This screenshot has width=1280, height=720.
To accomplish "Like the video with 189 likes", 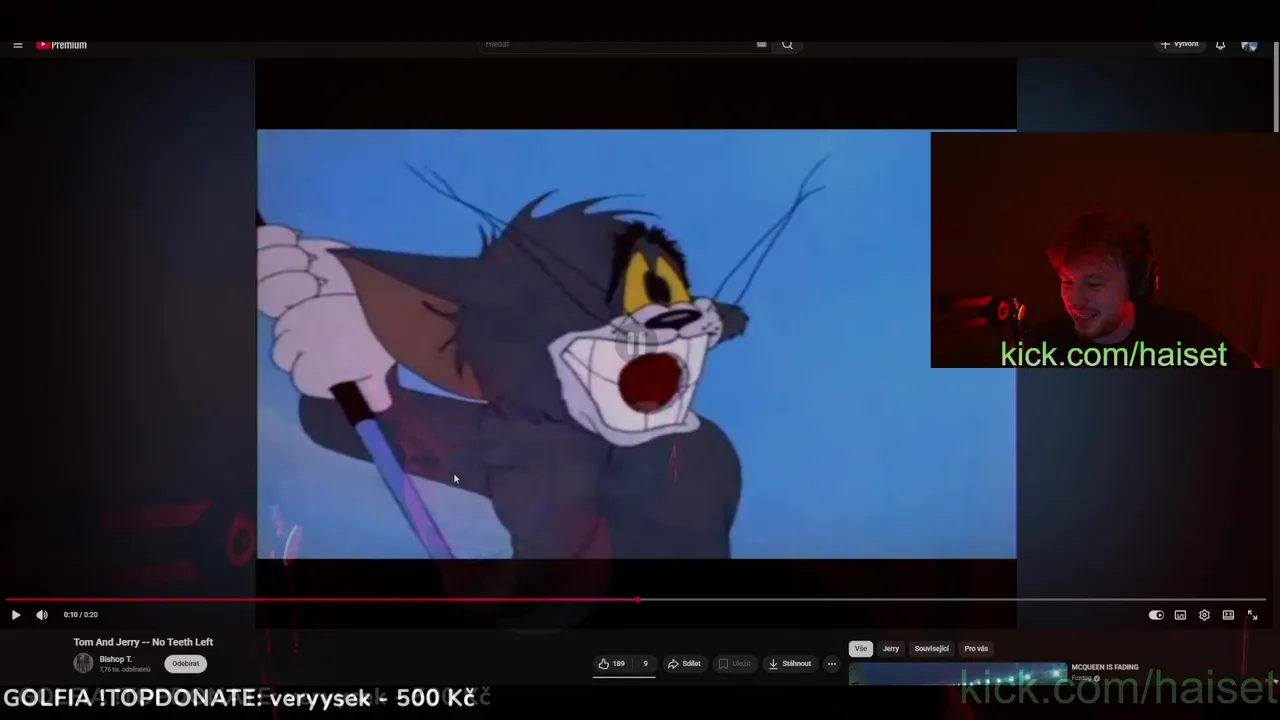I will point(612,664).
